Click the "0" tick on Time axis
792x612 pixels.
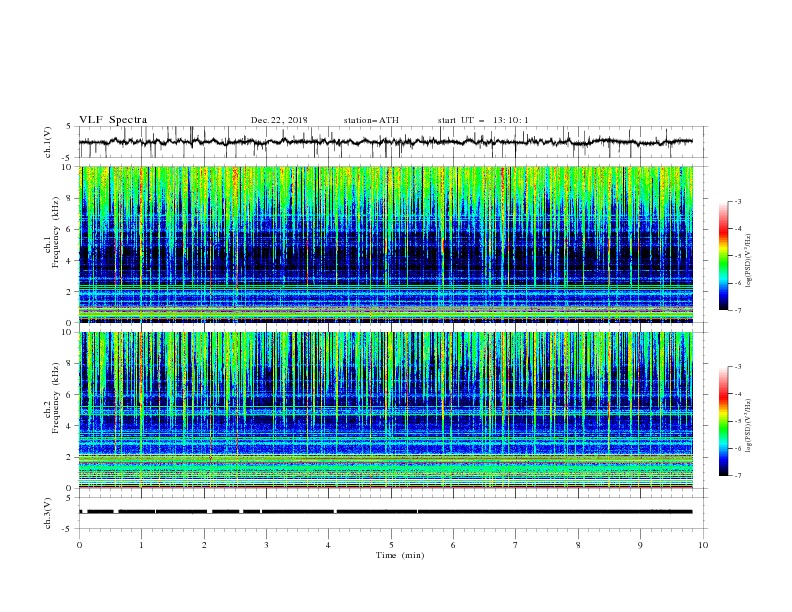click(79, 545)
